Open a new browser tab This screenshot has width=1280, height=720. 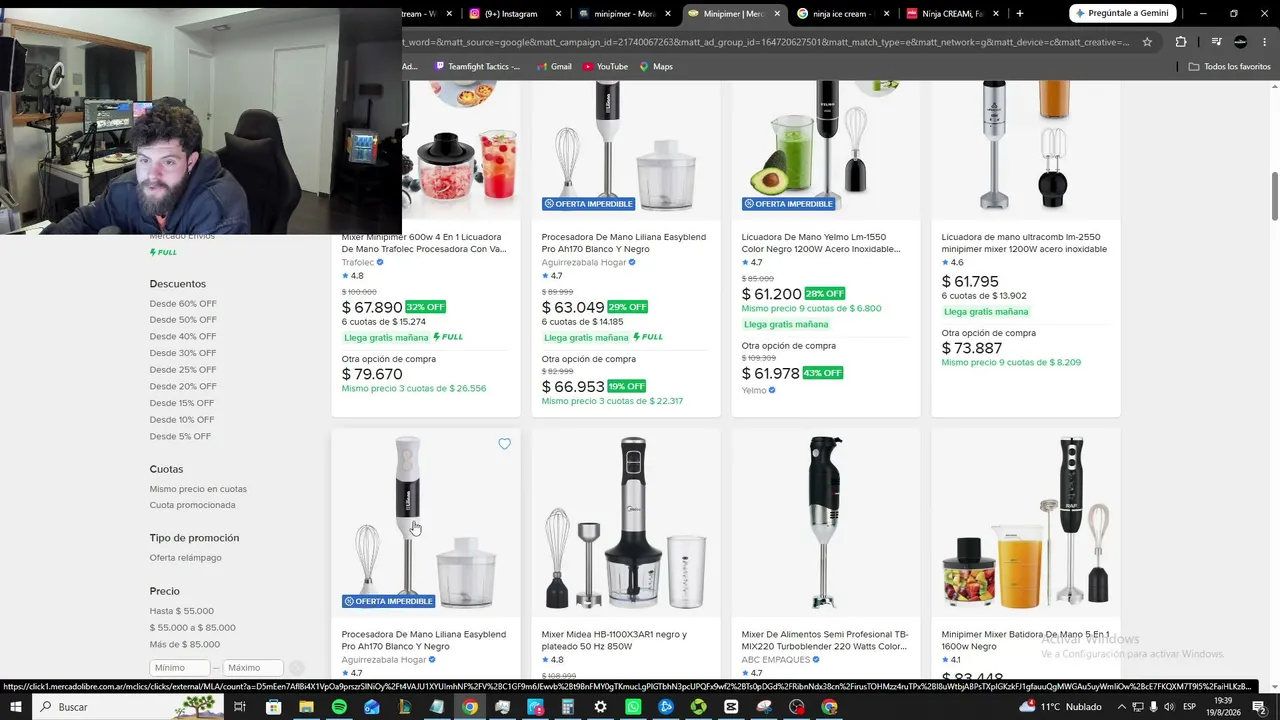coord(1019,14)
